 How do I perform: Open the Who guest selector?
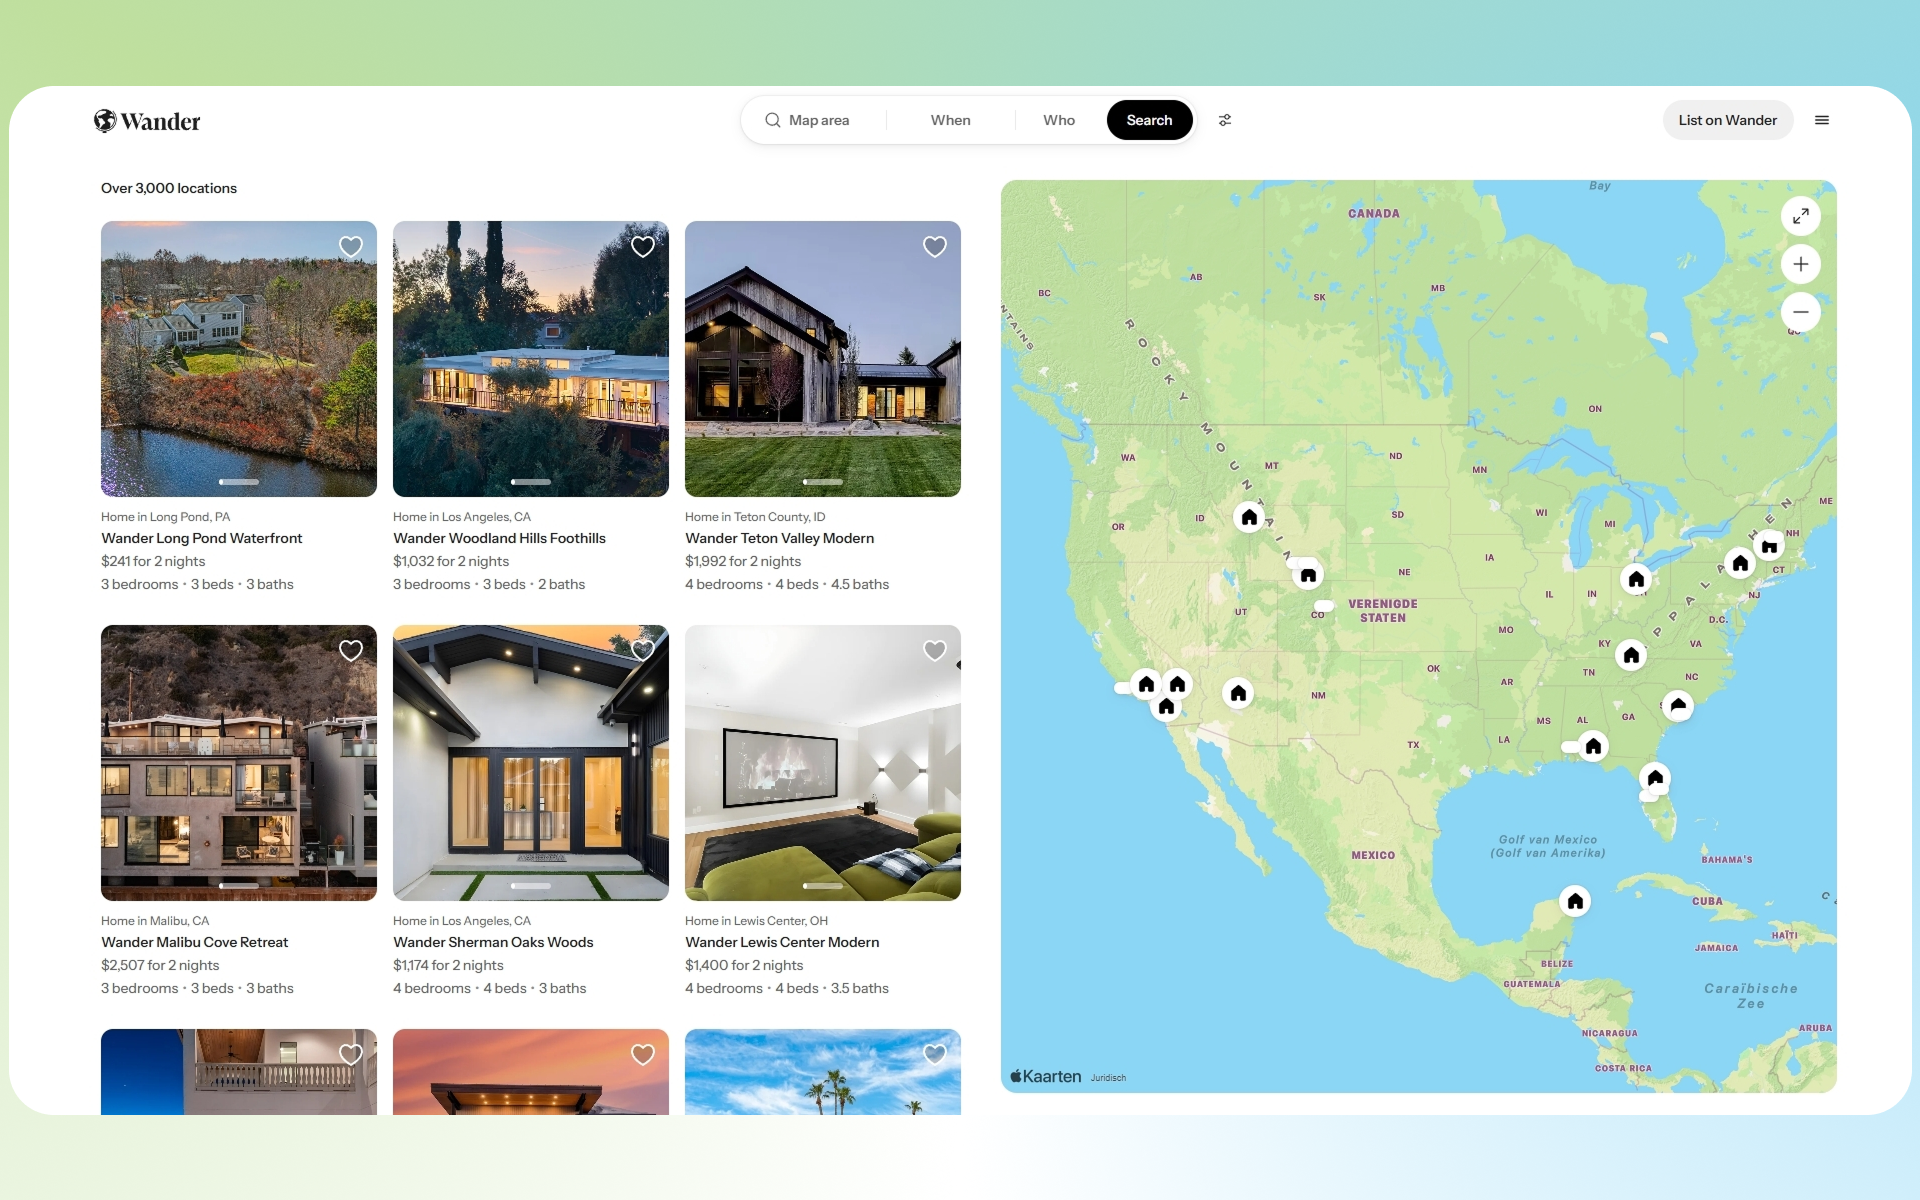1059,120
